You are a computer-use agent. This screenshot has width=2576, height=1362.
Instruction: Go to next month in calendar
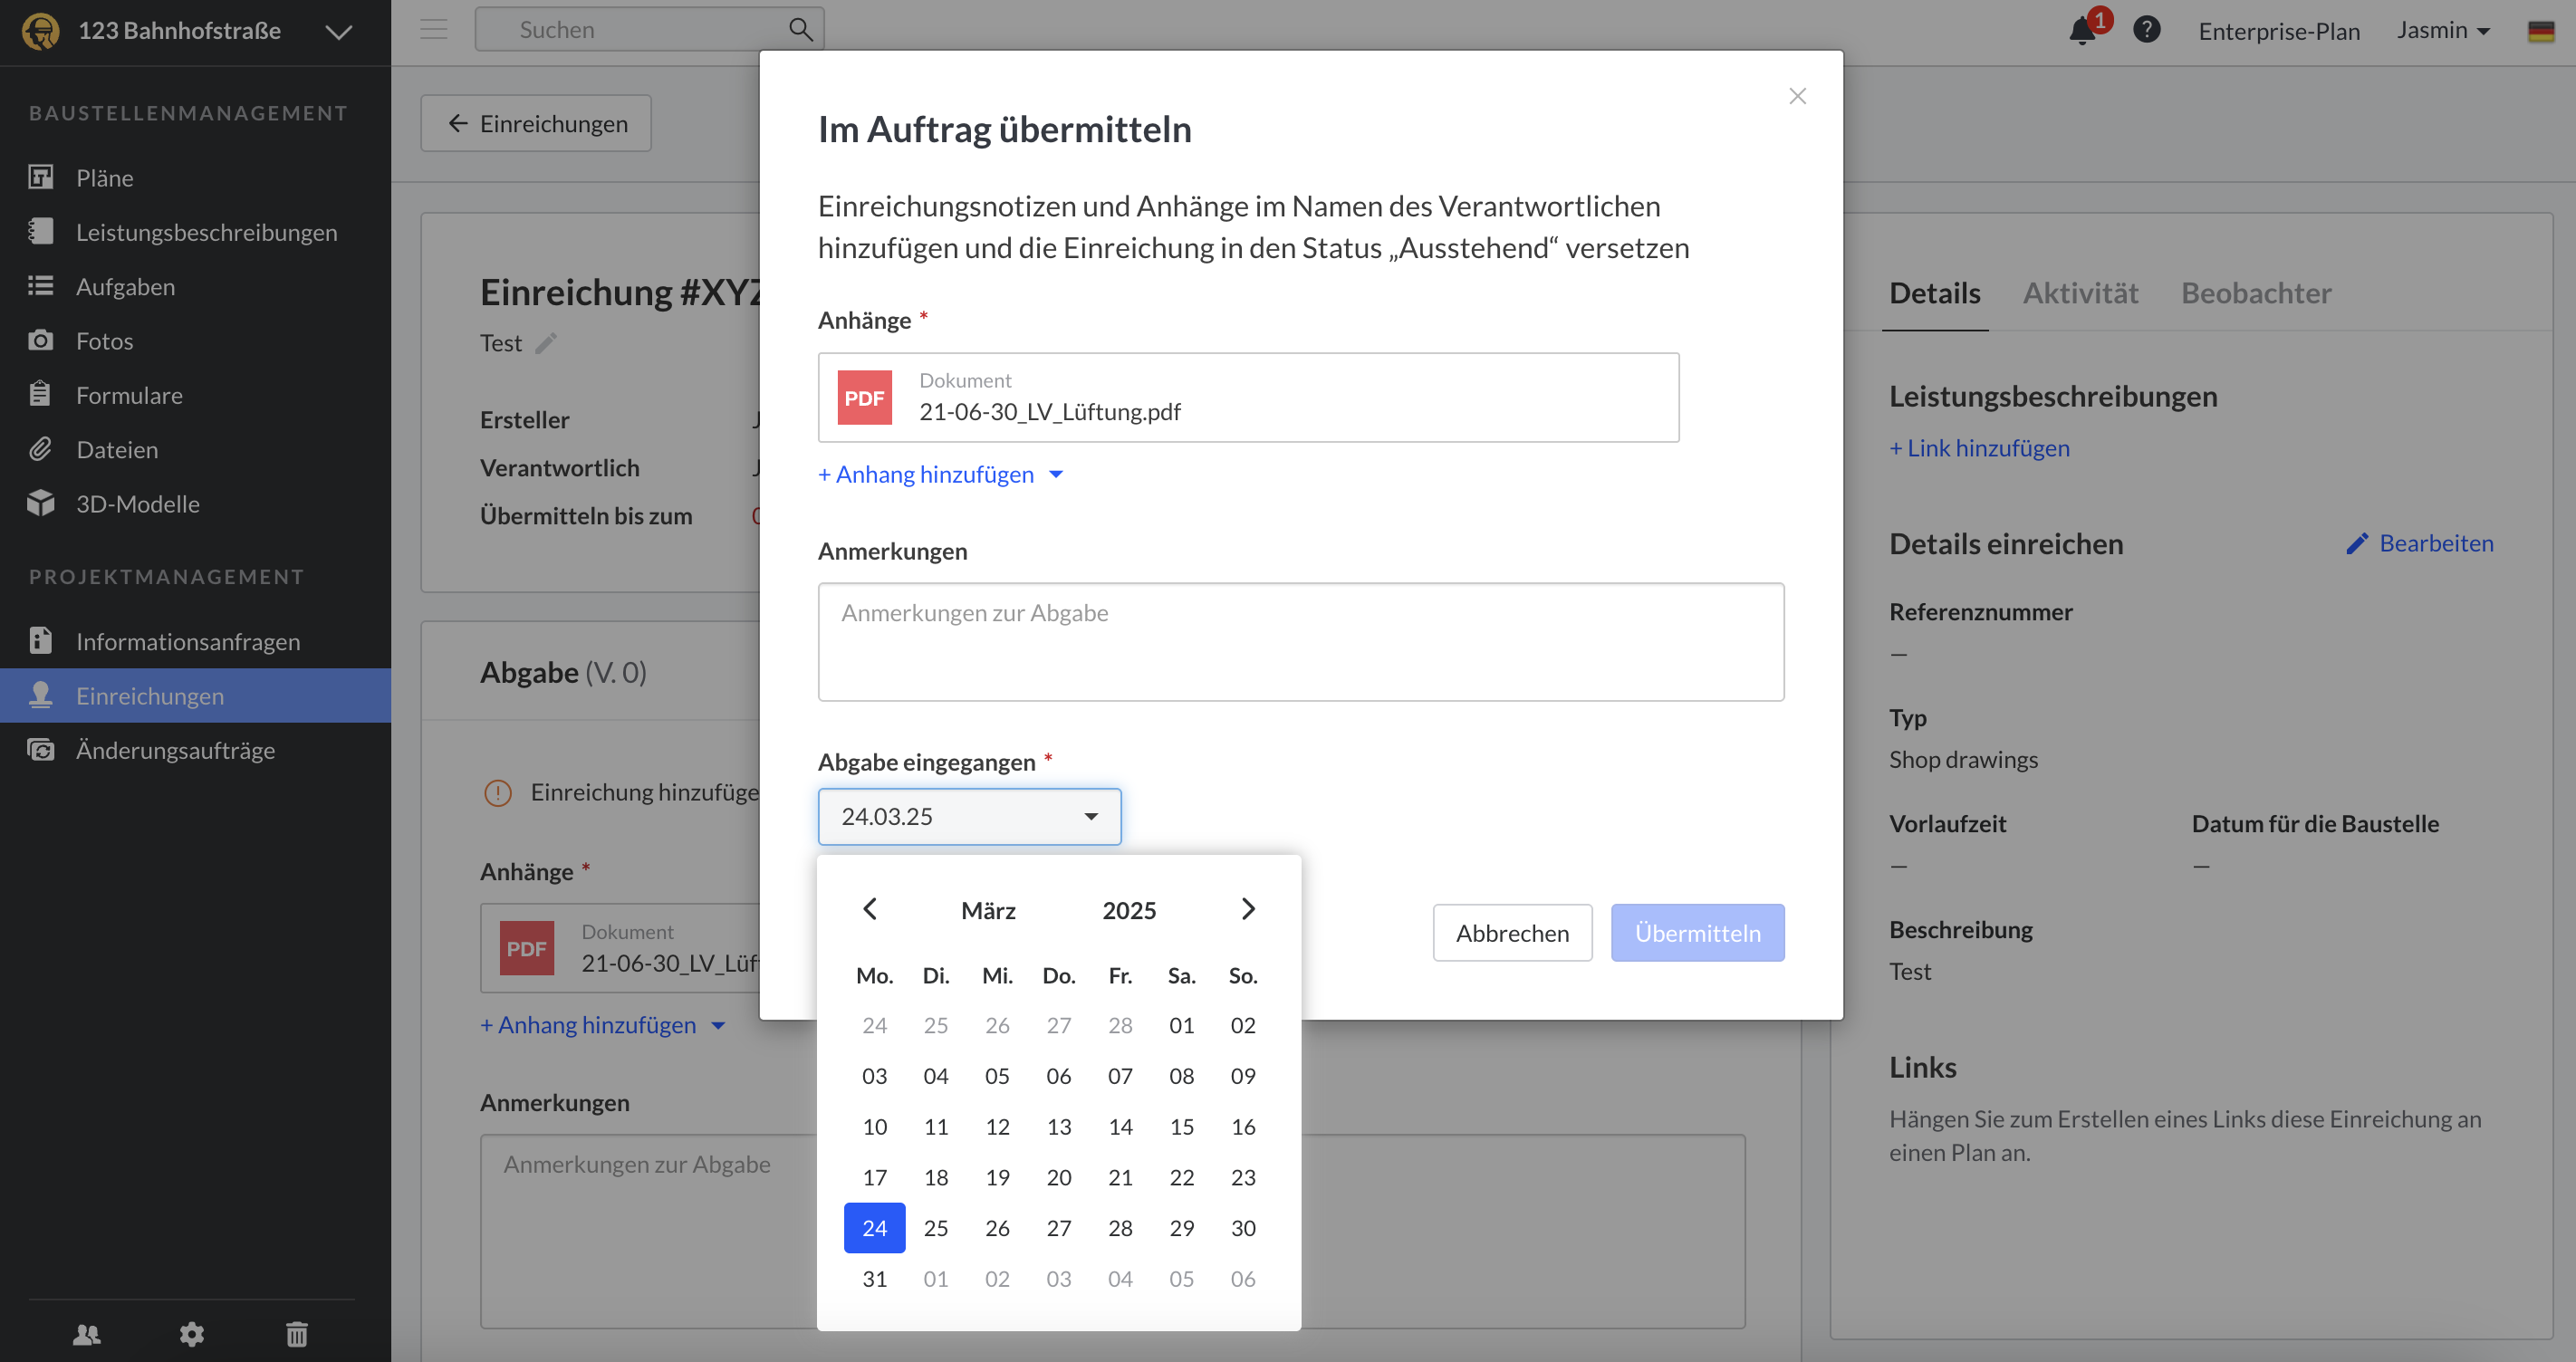(x=1248, y=908)
